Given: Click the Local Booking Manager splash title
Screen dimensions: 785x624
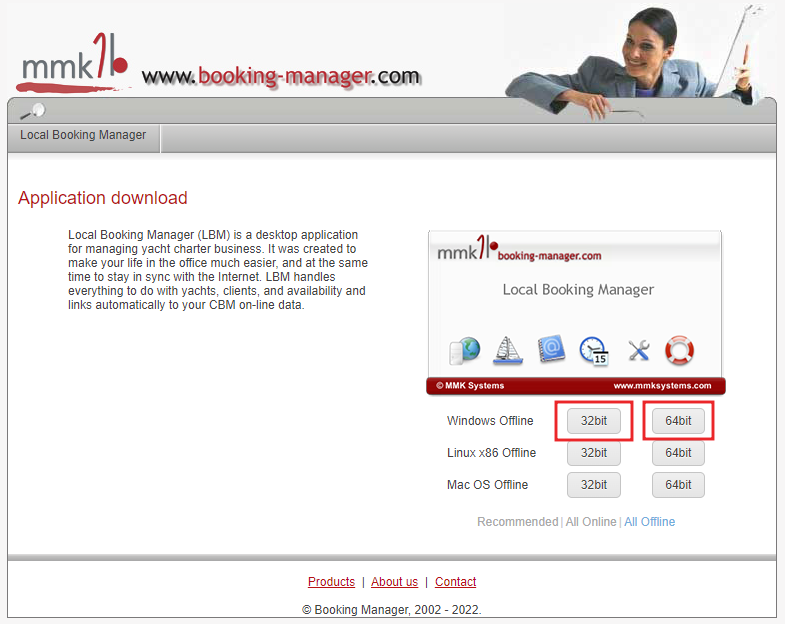Looking at the screenshot, I should pos(578,290).
